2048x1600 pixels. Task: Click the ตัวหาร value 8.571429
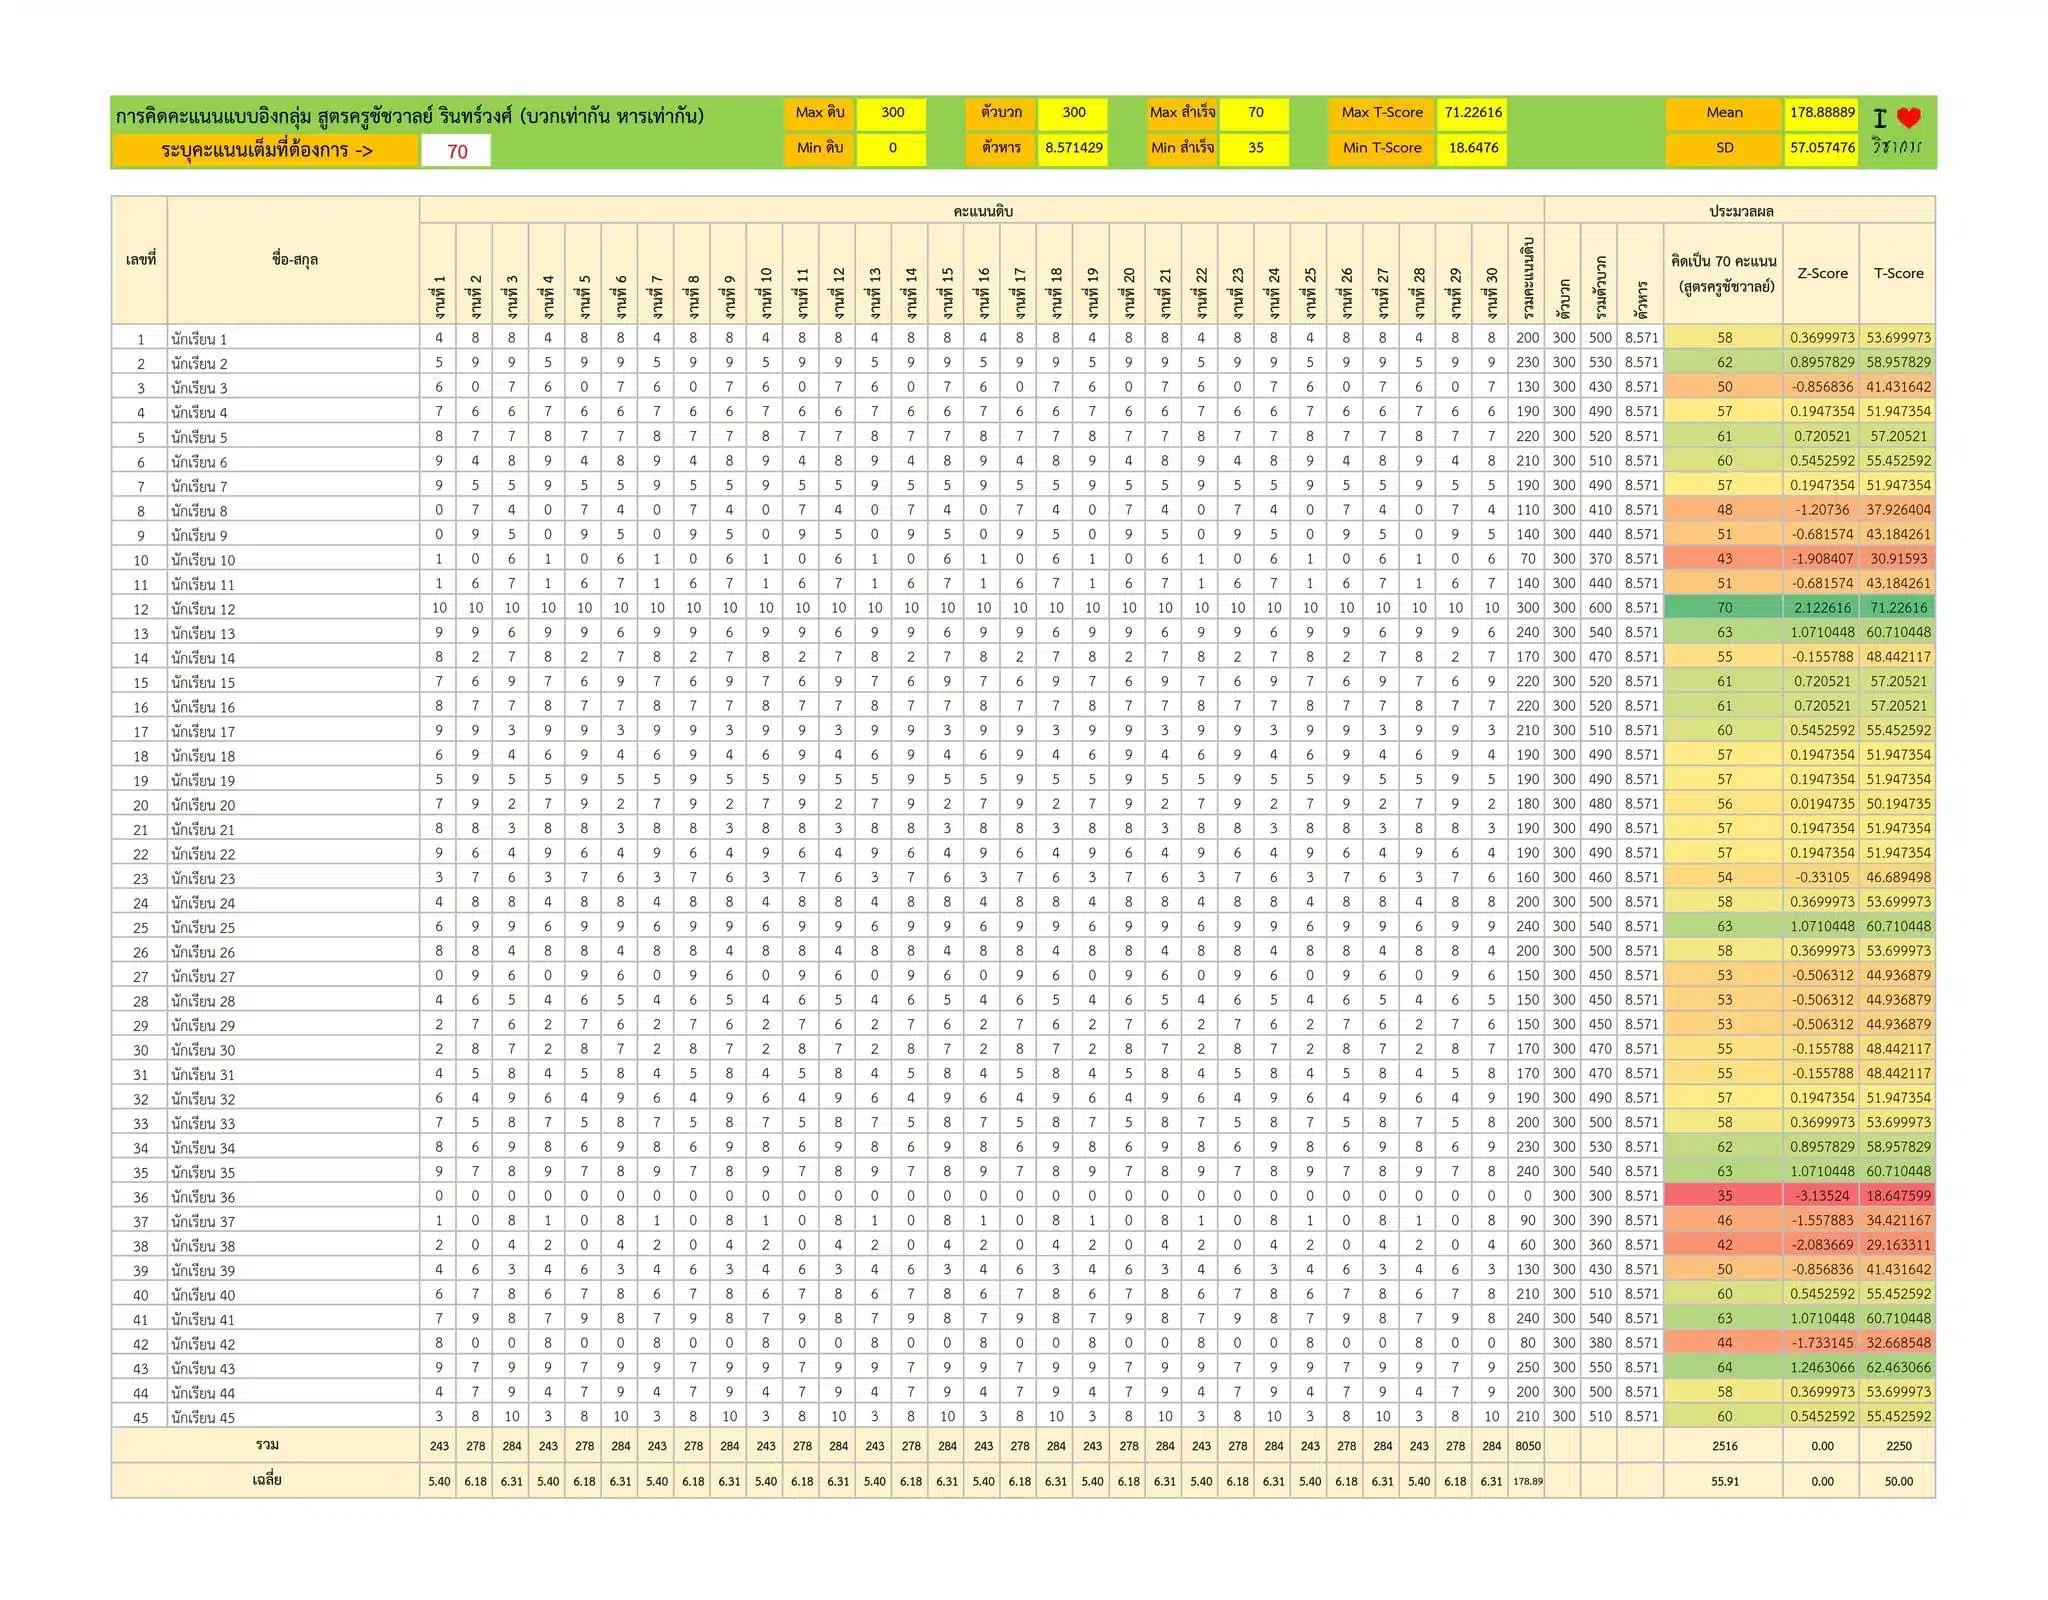1073,148
